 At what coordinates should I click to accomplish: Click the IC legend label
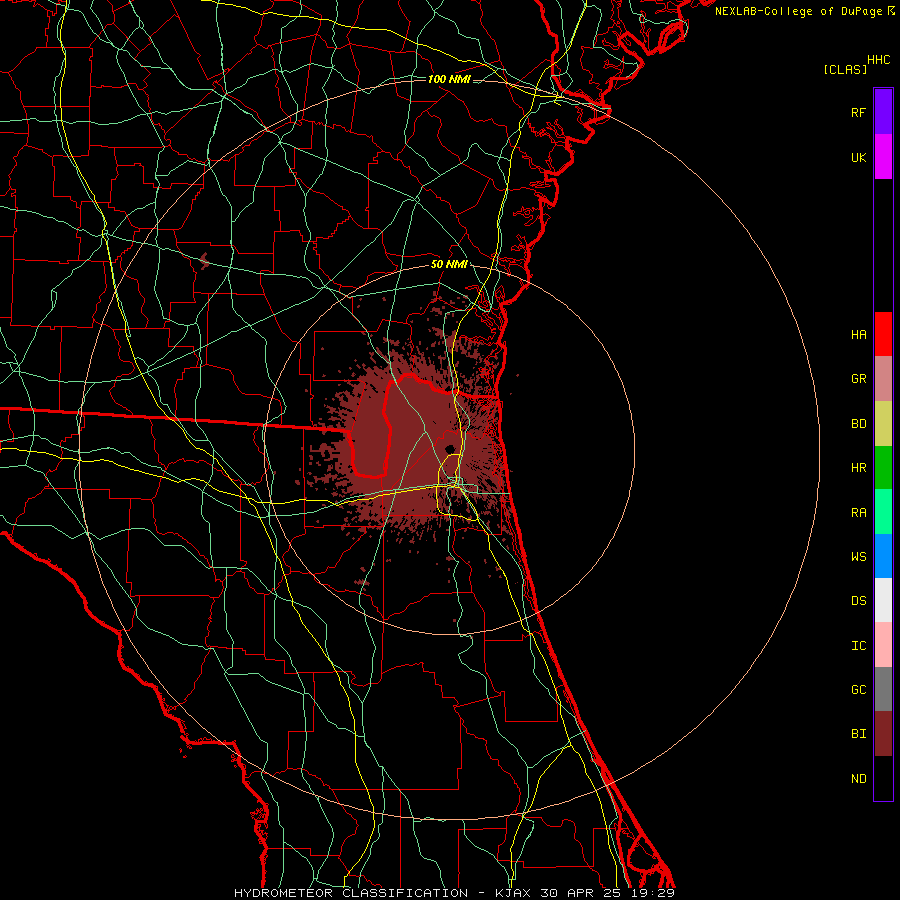tap(858, 645)
